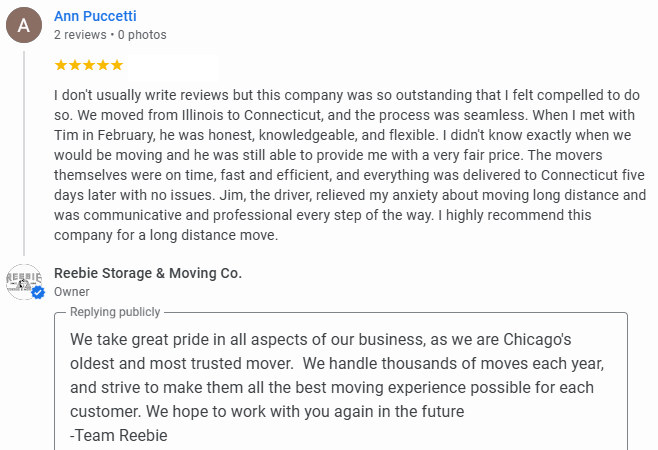Click the Reebie company logo thumbnail
Image resolution: width=658 pixels, height=450 pixels.
24,281
